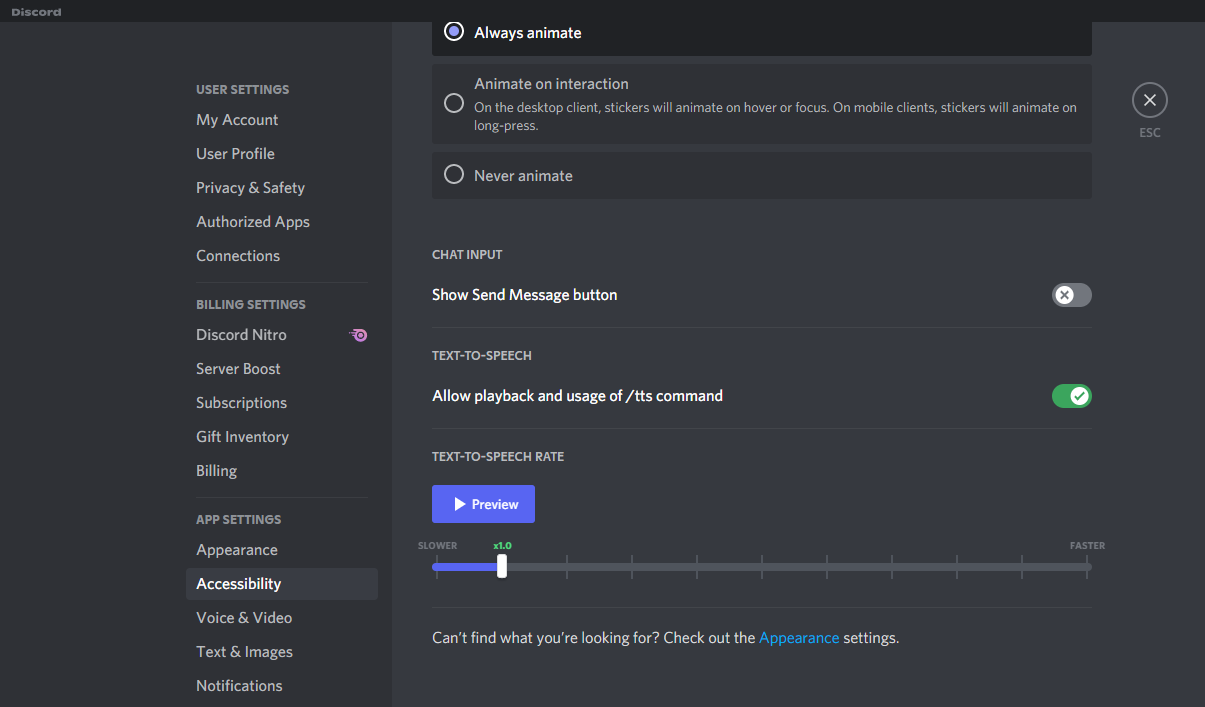Disable playback and usage of /tts command
Viewport: 1205px width, 707px height.
[x=1071, y=396]
